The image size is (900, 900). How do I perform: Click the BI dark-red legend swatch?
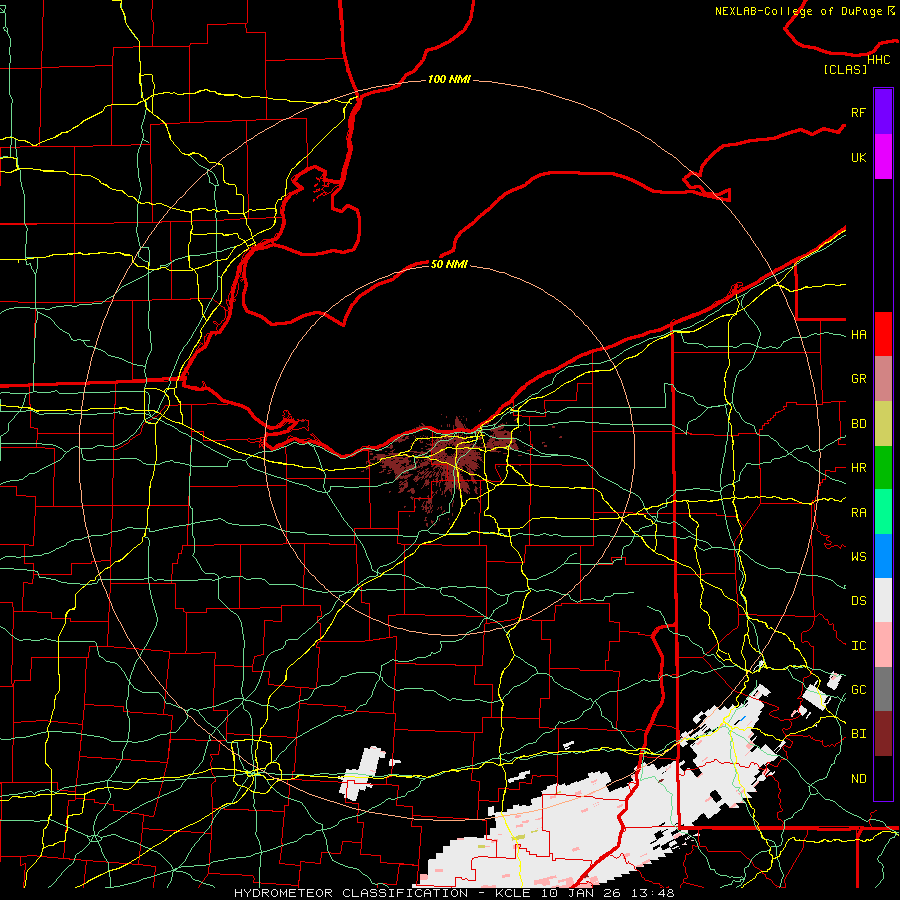[883, 734]
